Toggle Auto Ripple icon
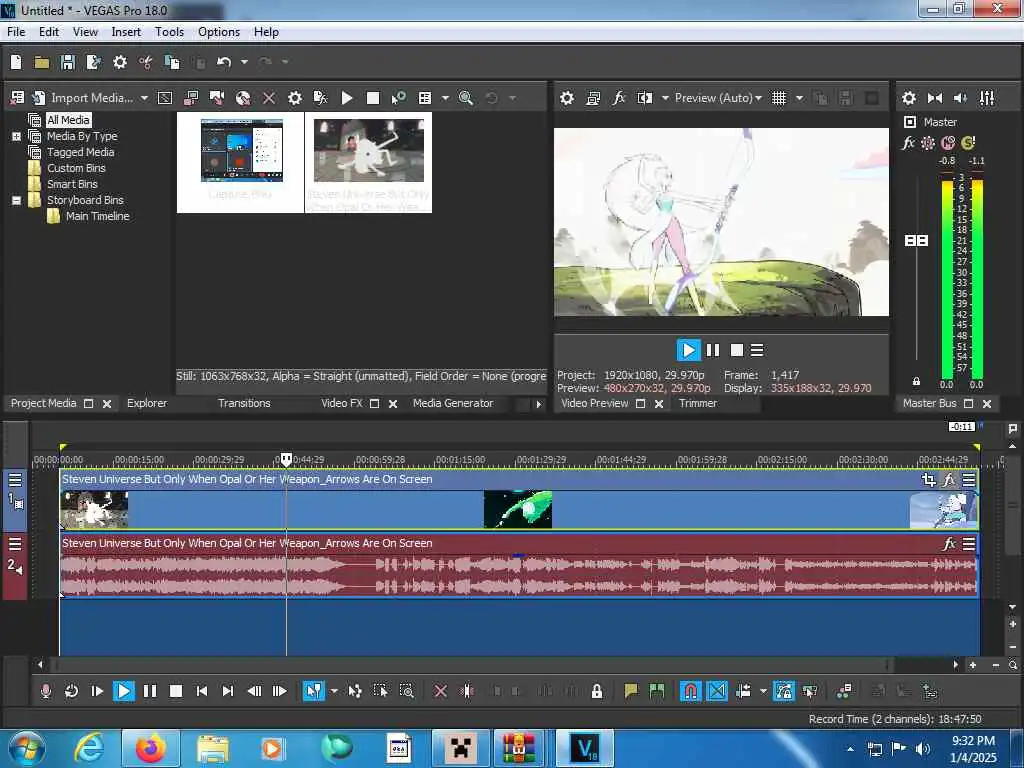 [743, 691]
